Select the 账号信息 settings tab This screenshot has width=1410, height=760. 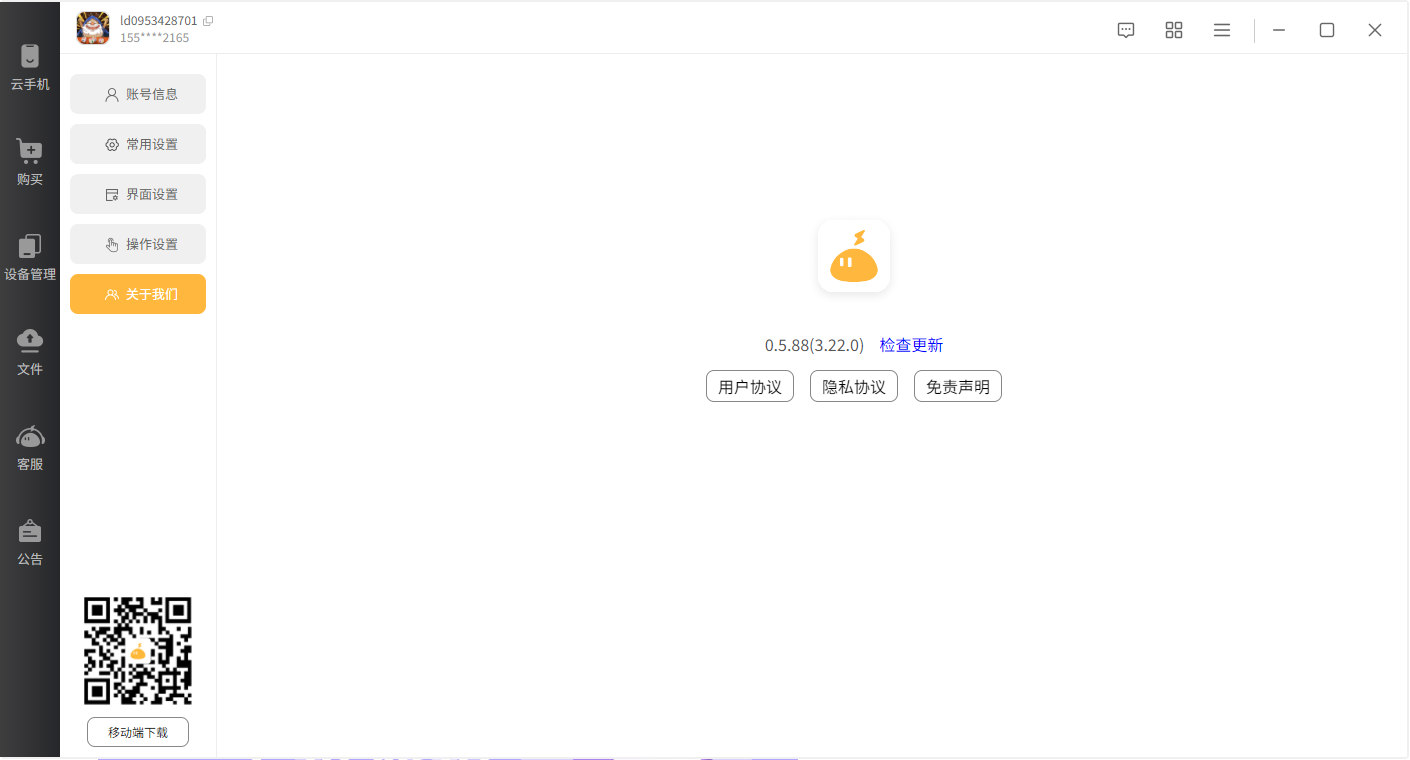tap(138, 94)
